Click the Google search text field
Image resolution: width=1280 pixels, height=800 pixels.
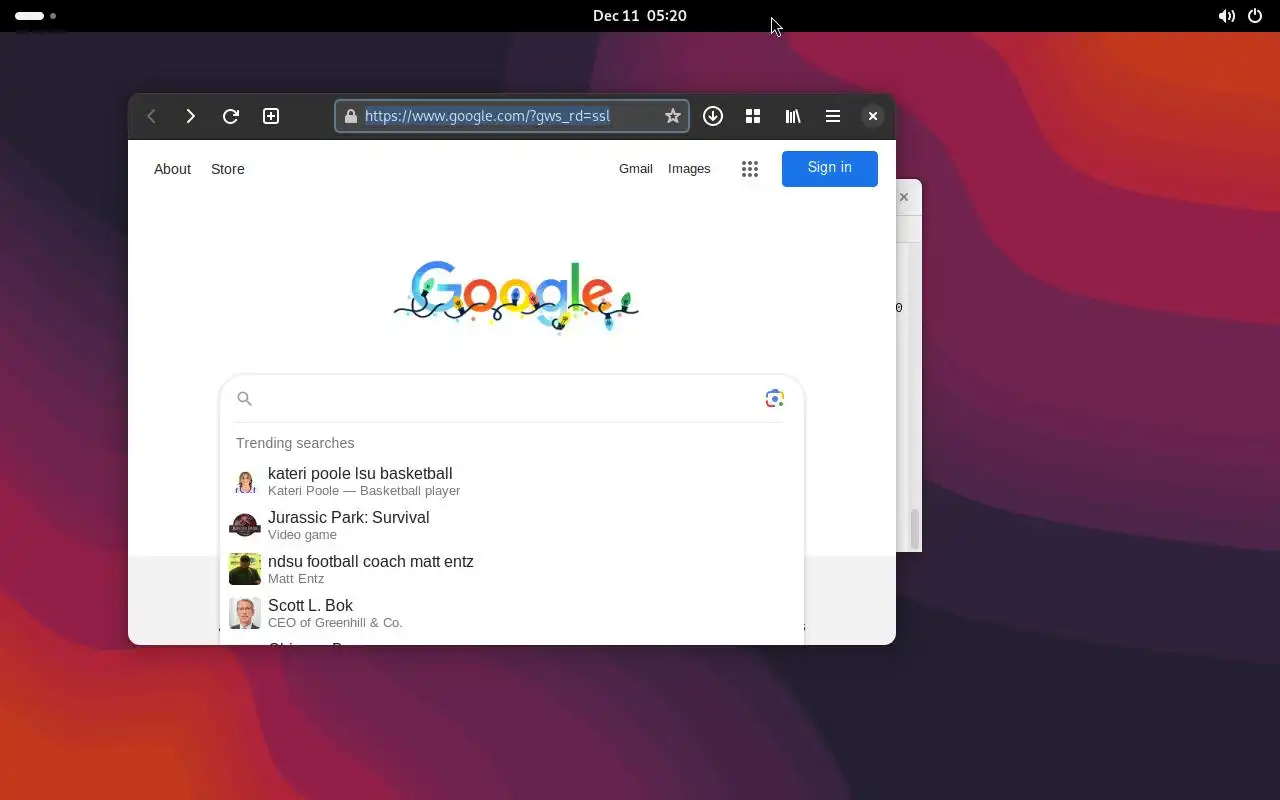[x=508, y=398]
